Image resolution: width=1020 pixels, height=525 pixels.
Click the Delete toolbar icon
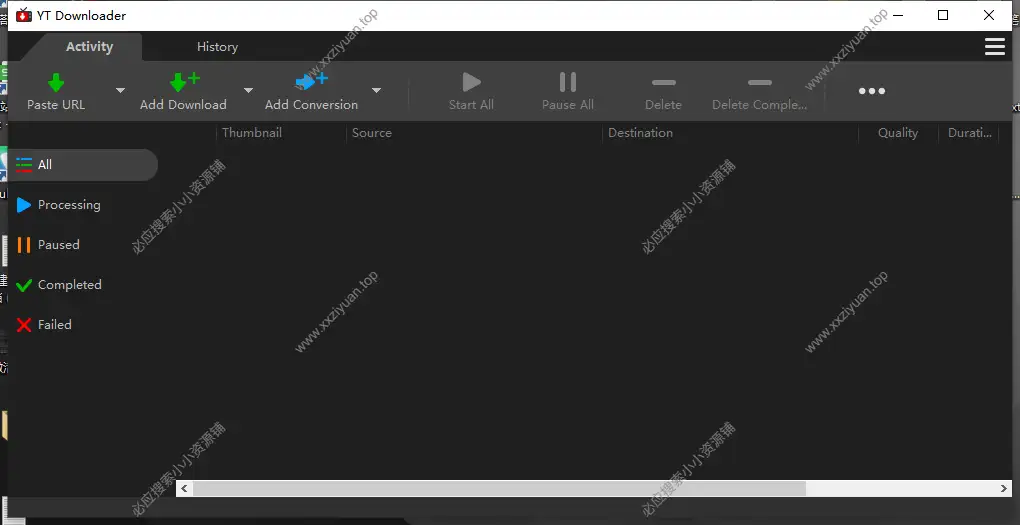coord(663,83)
